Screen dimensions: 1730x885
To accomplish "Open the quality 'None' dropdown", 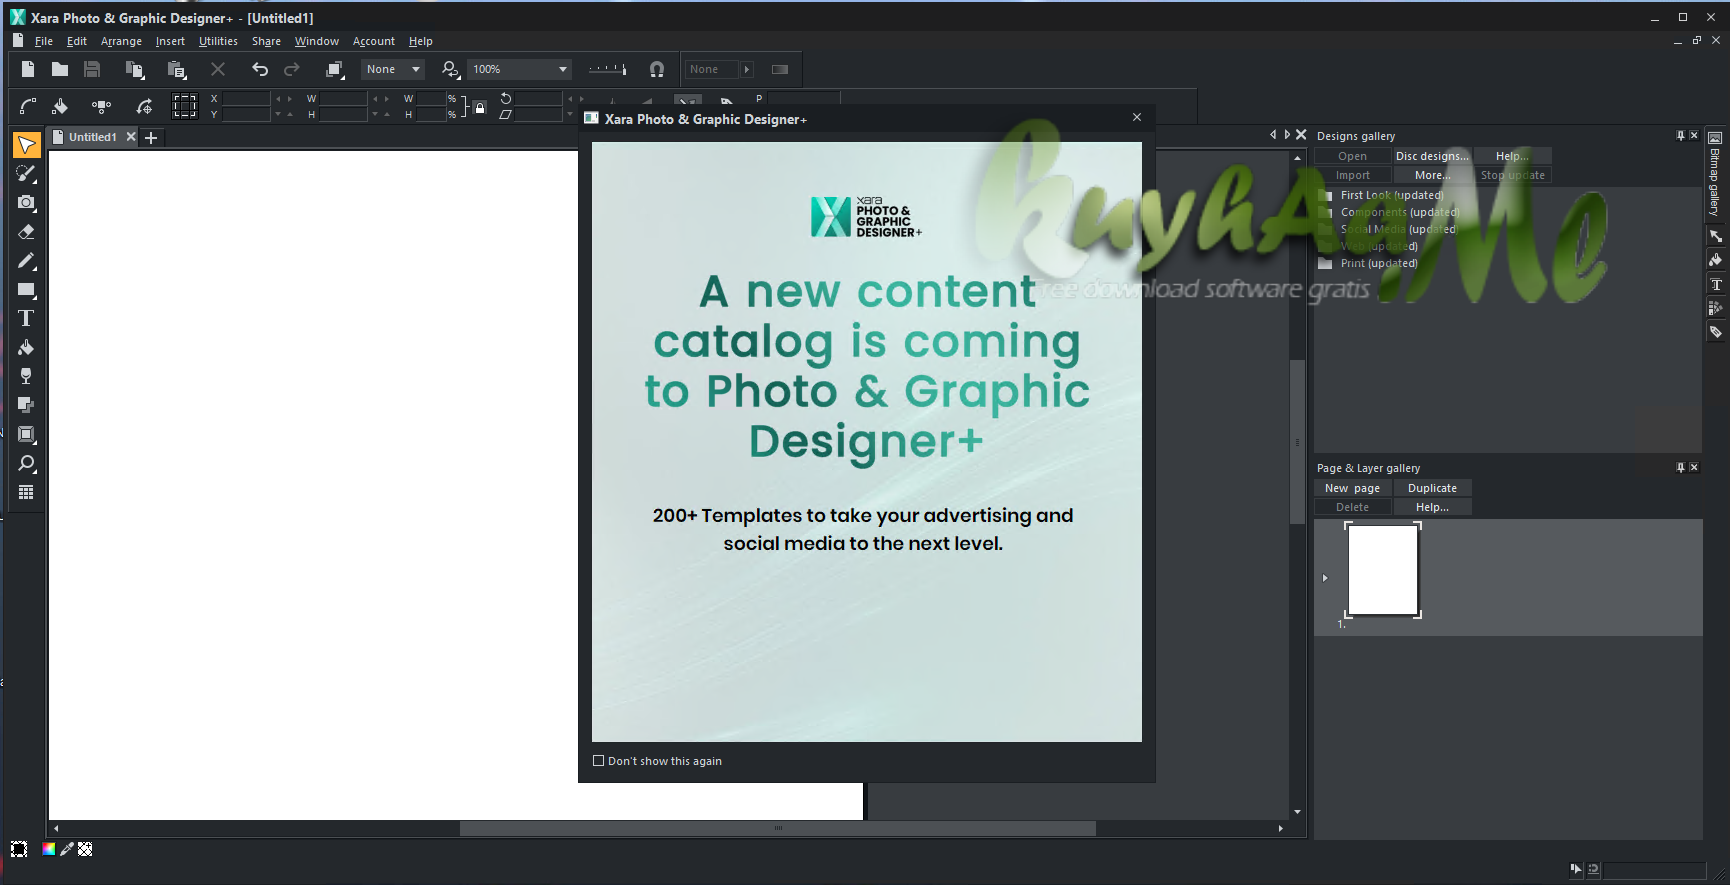I will [393, 69].
